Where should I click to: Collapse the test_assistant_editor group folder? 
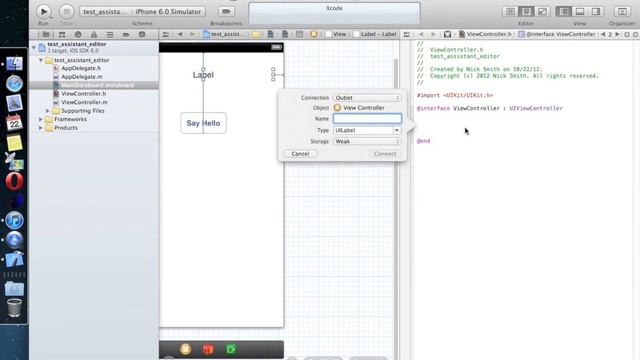pos(41,60)
